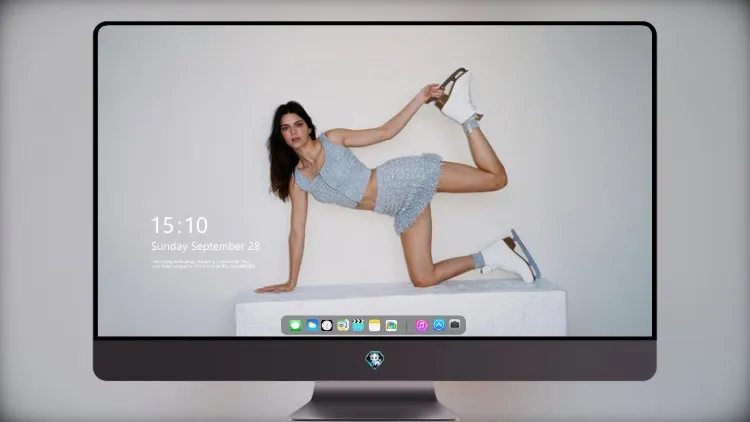Launch the Weather app from dock
Viewport: 750px width, 422px height.
312,325
